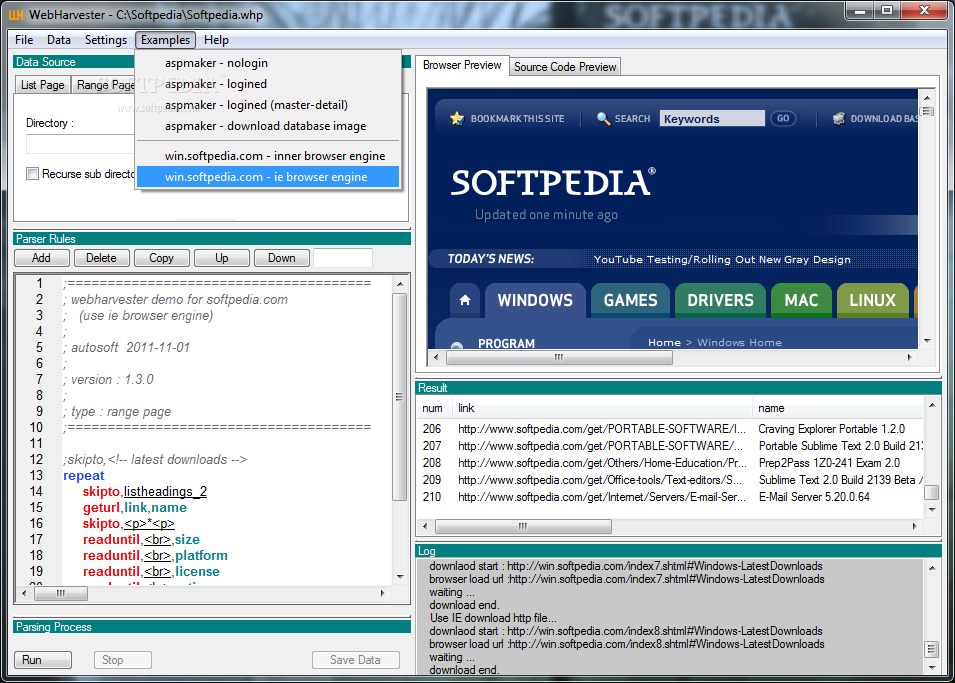Switch to the Browser Preview tab

tap(462, 65)
